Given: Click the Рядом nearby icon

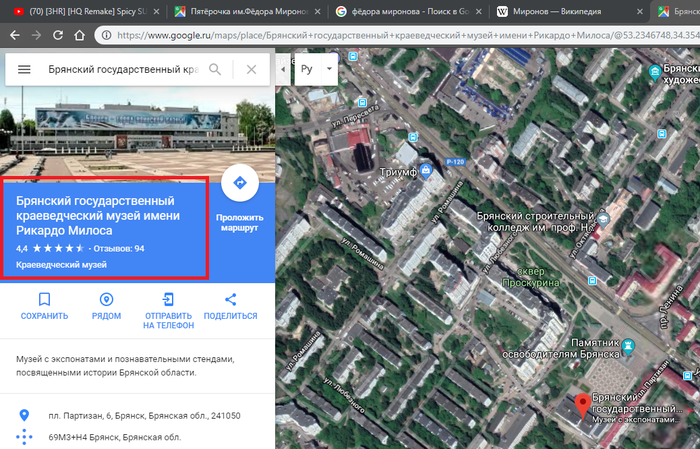Looking at the screenshot, I should click(x=106, y=299).
